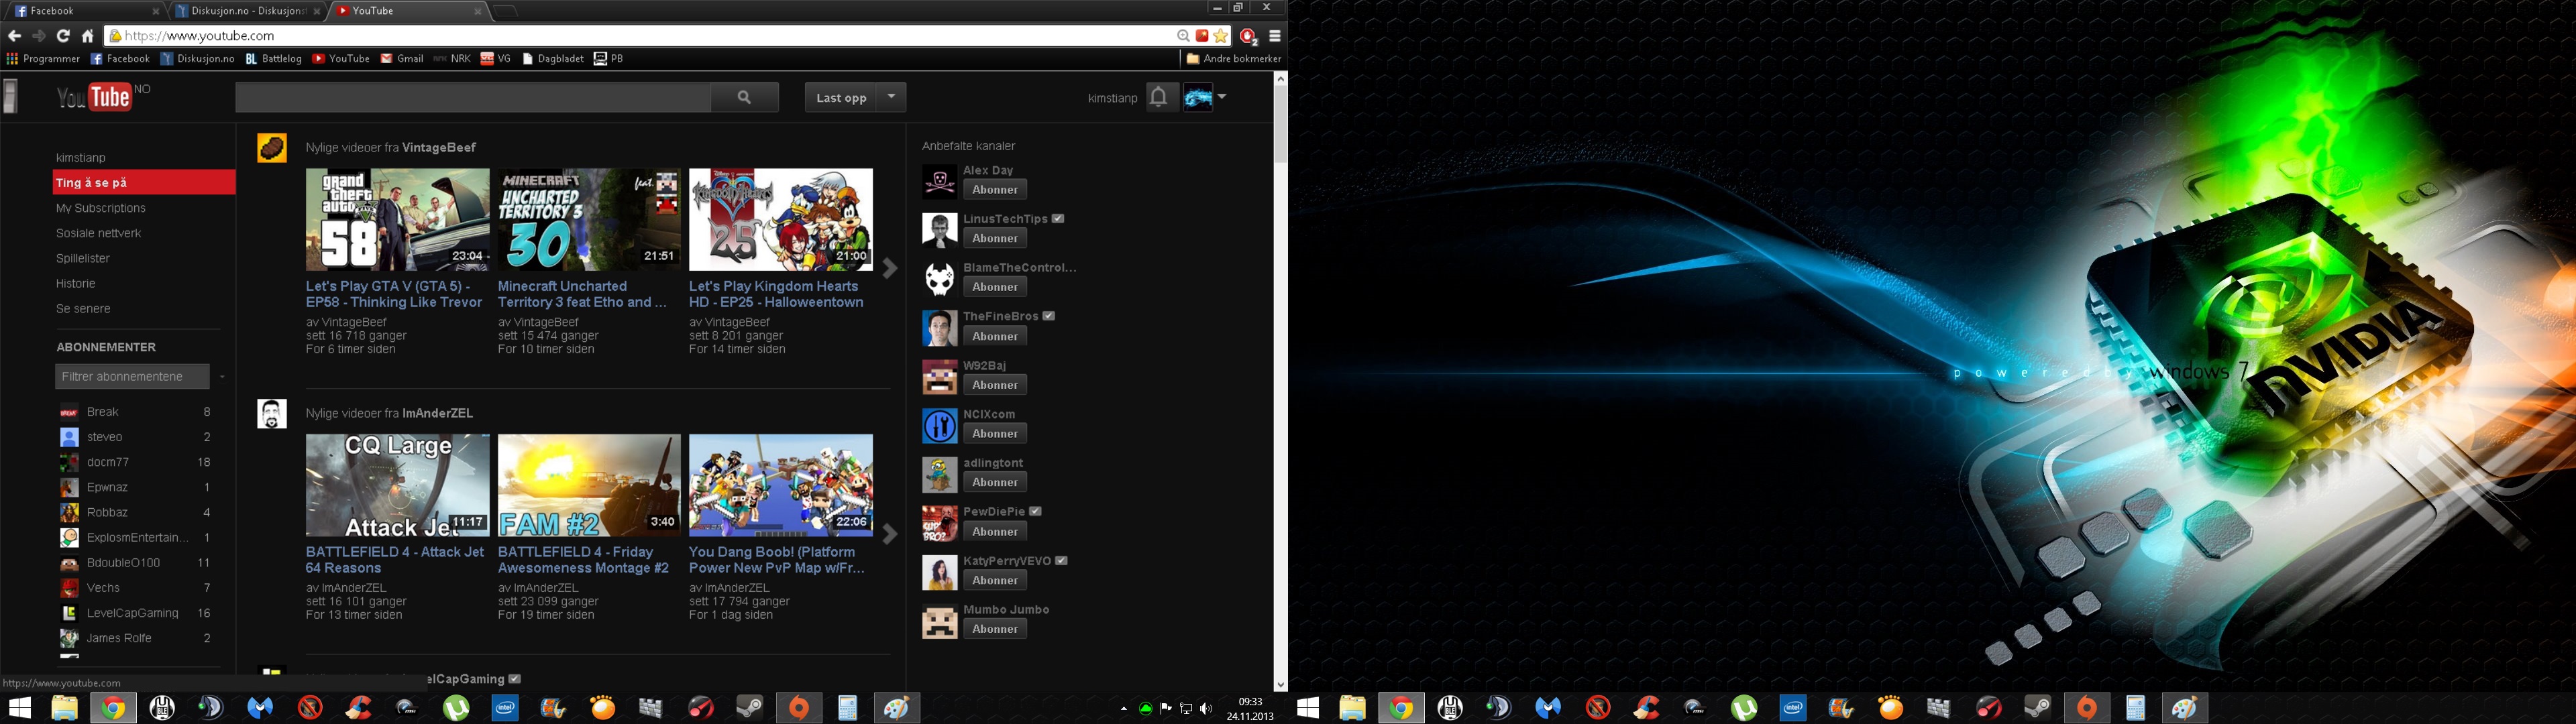This screenshot has width=2576, height=724.
Task: Open Historie in sidebar
Action: [x=76, y=283]
